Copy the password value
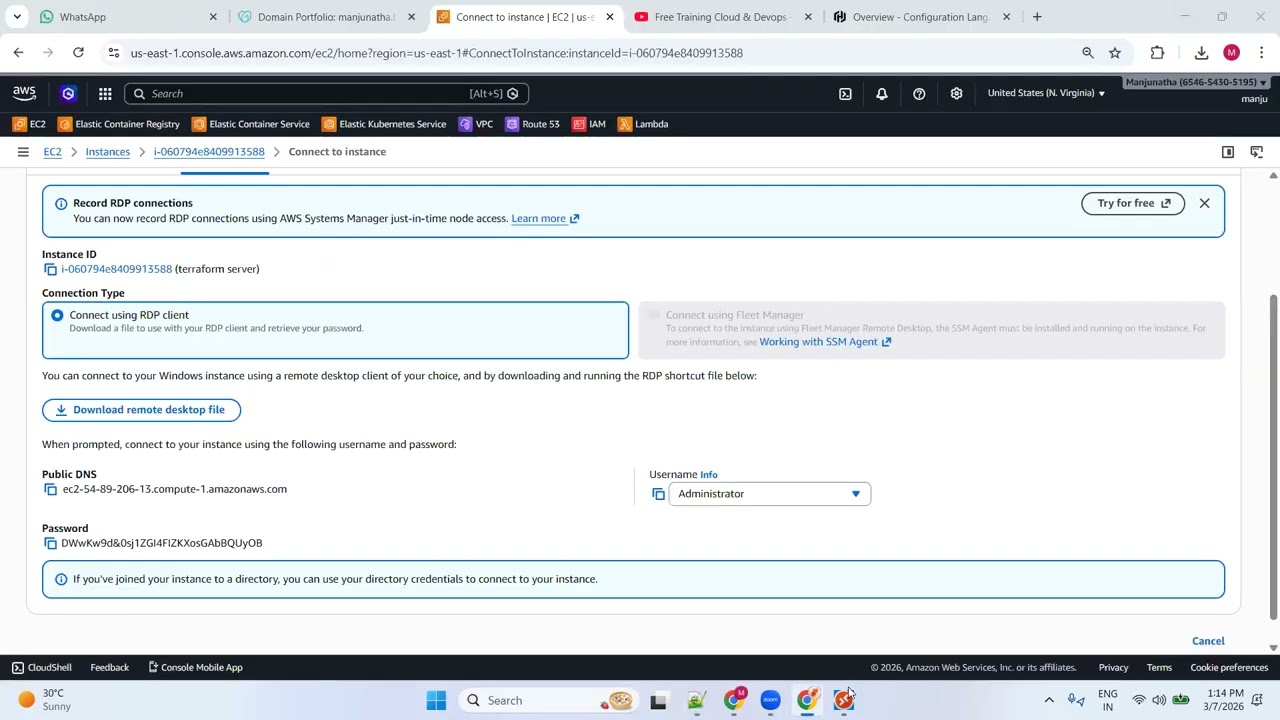The image size is (1280, 720). 50,543
